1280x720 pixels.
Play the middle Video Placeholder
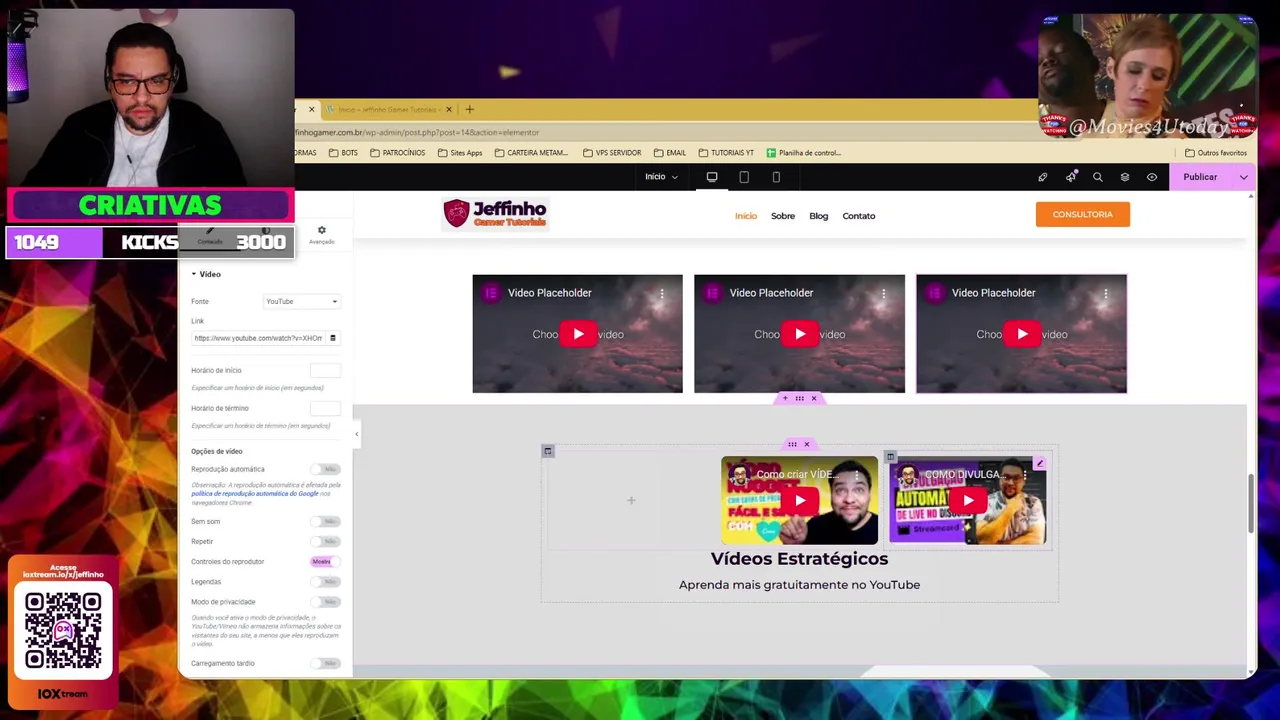click(x=800, y=334)
